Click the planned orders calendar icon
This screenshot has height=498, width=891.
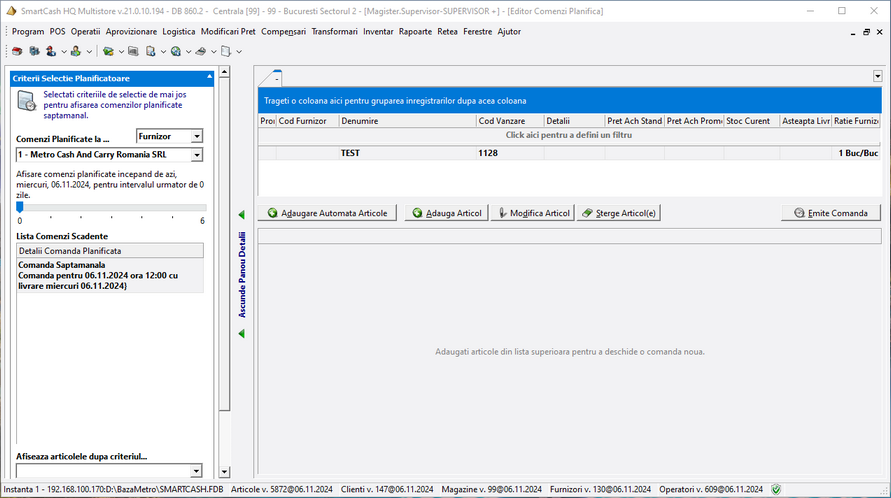(x=26, y=101)
